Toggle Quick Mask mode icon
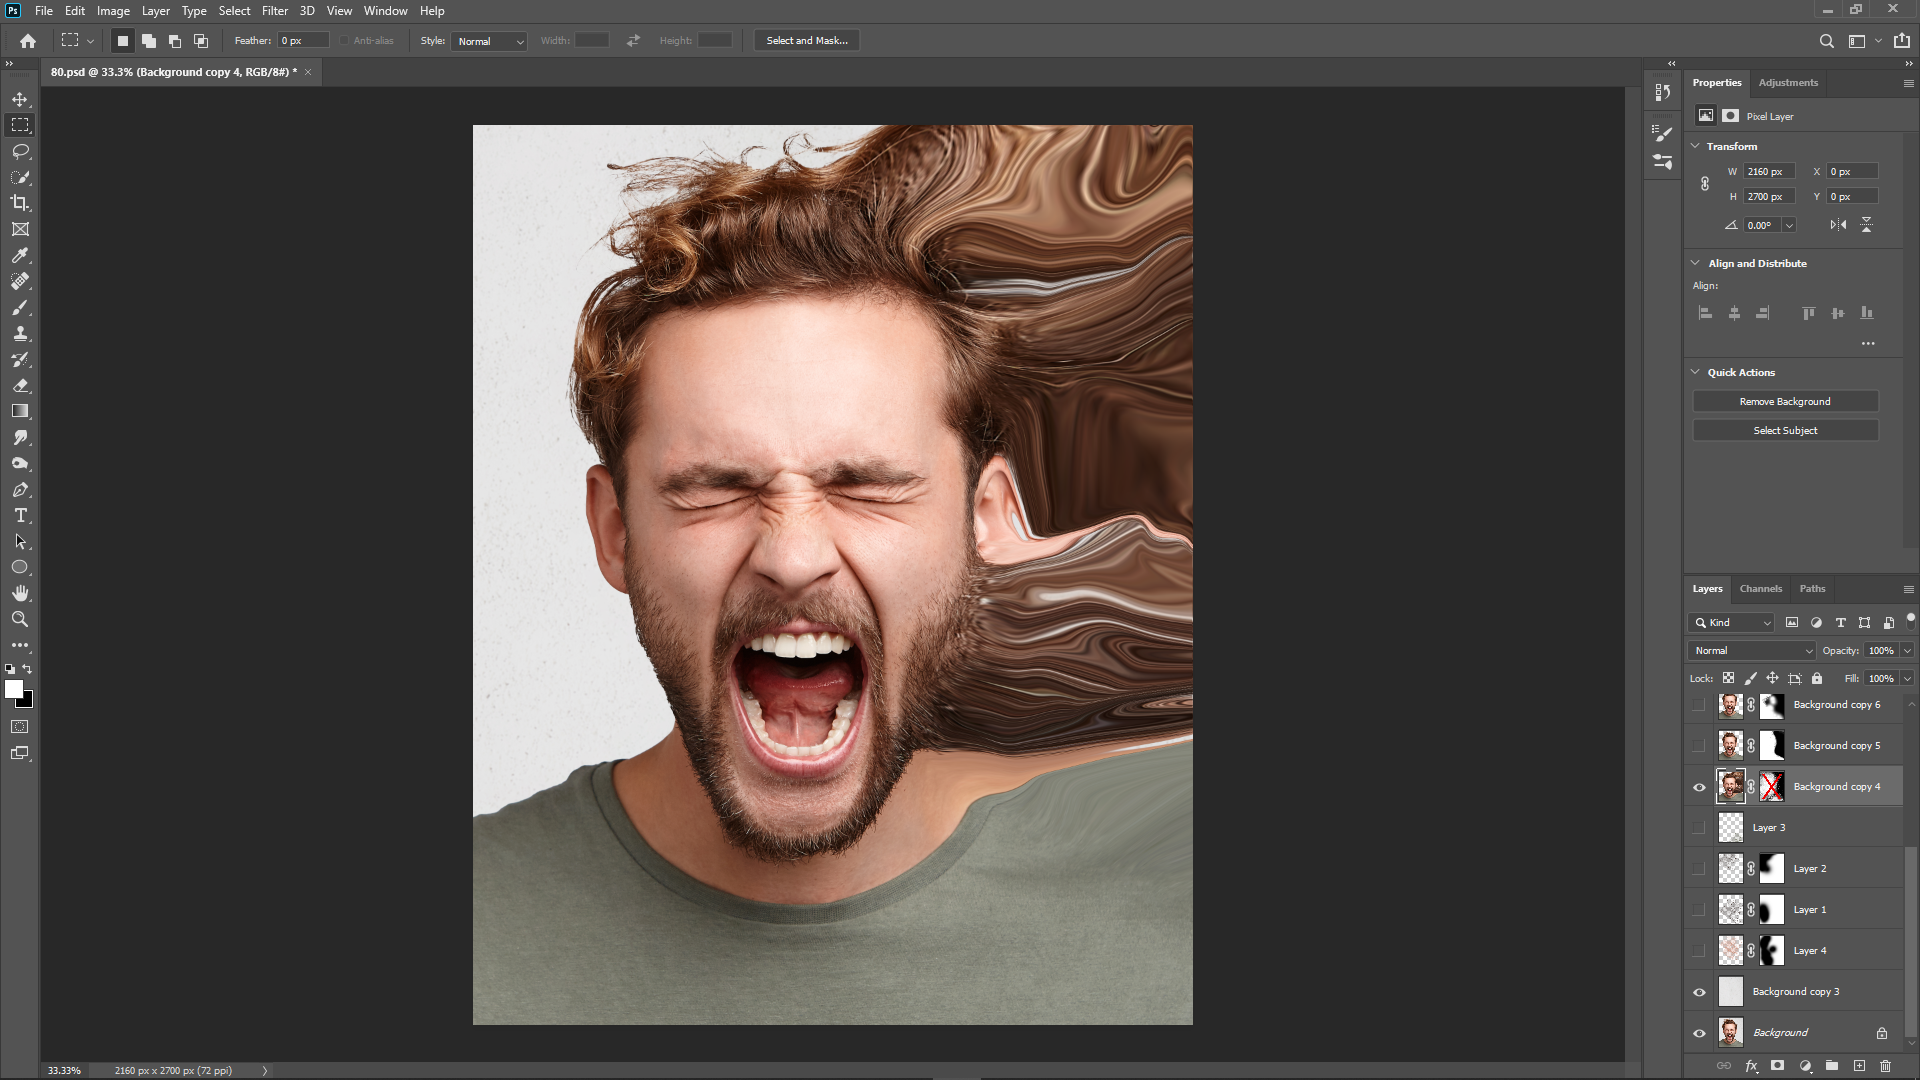 (x=20, y=727)
